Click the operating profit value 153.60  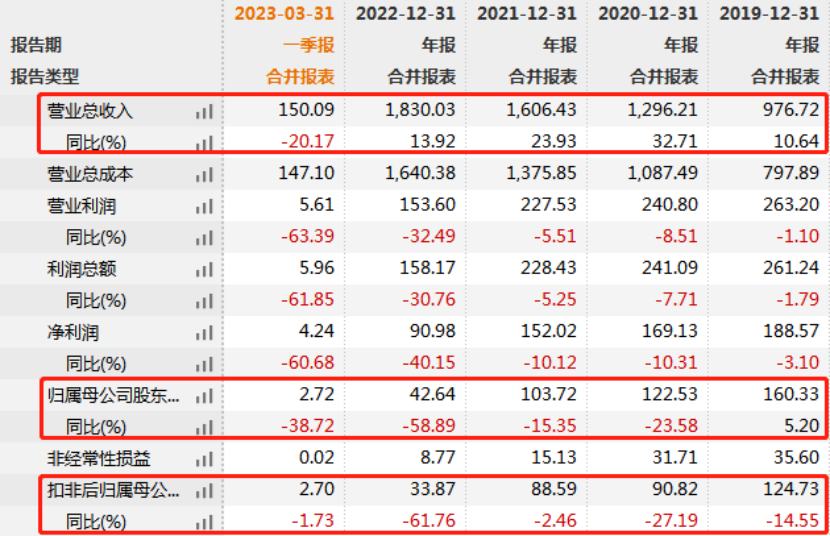pyautogui.click(x=428, y=205)
